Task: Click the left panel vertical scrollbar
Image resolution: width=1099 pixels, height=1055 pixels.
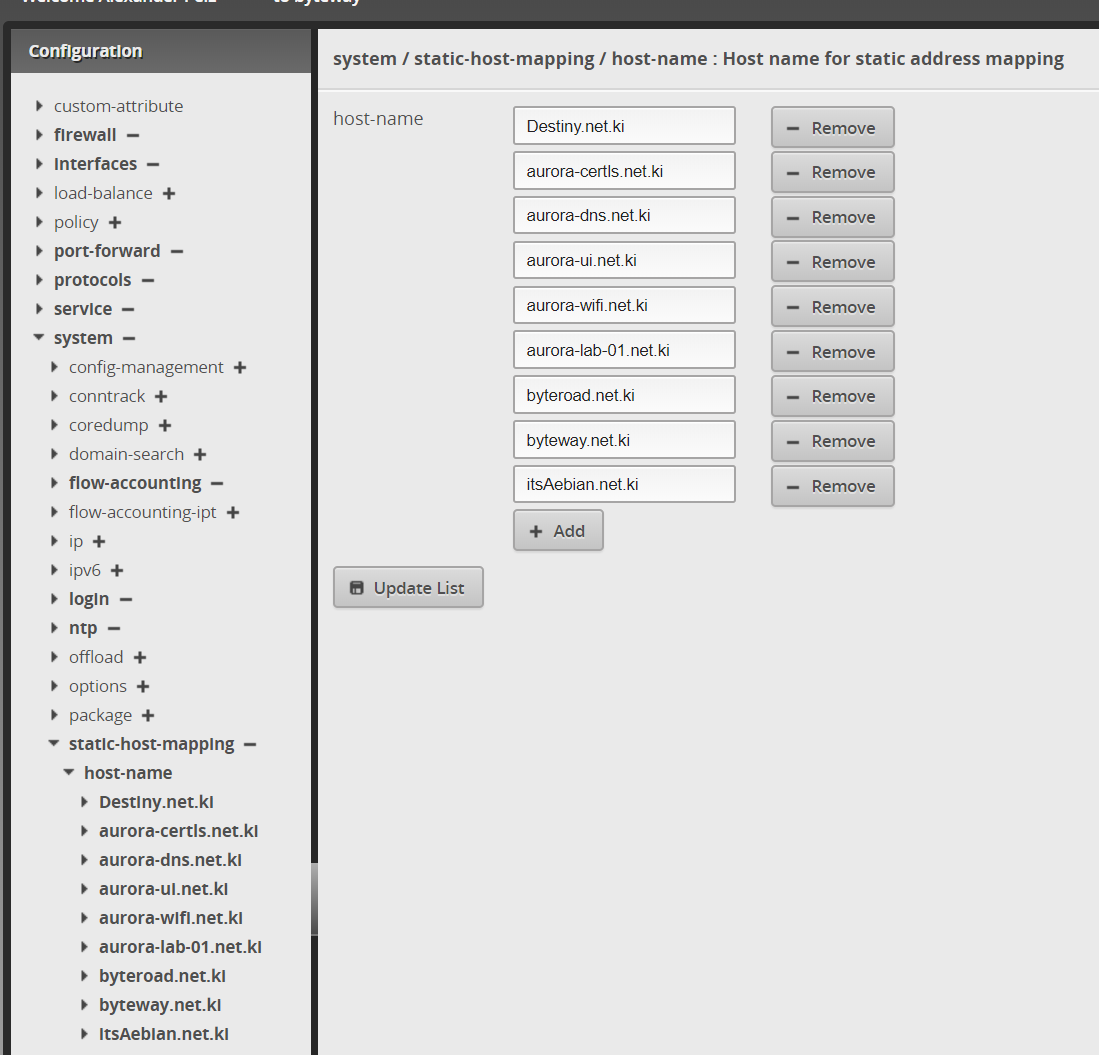Action: 314,897
